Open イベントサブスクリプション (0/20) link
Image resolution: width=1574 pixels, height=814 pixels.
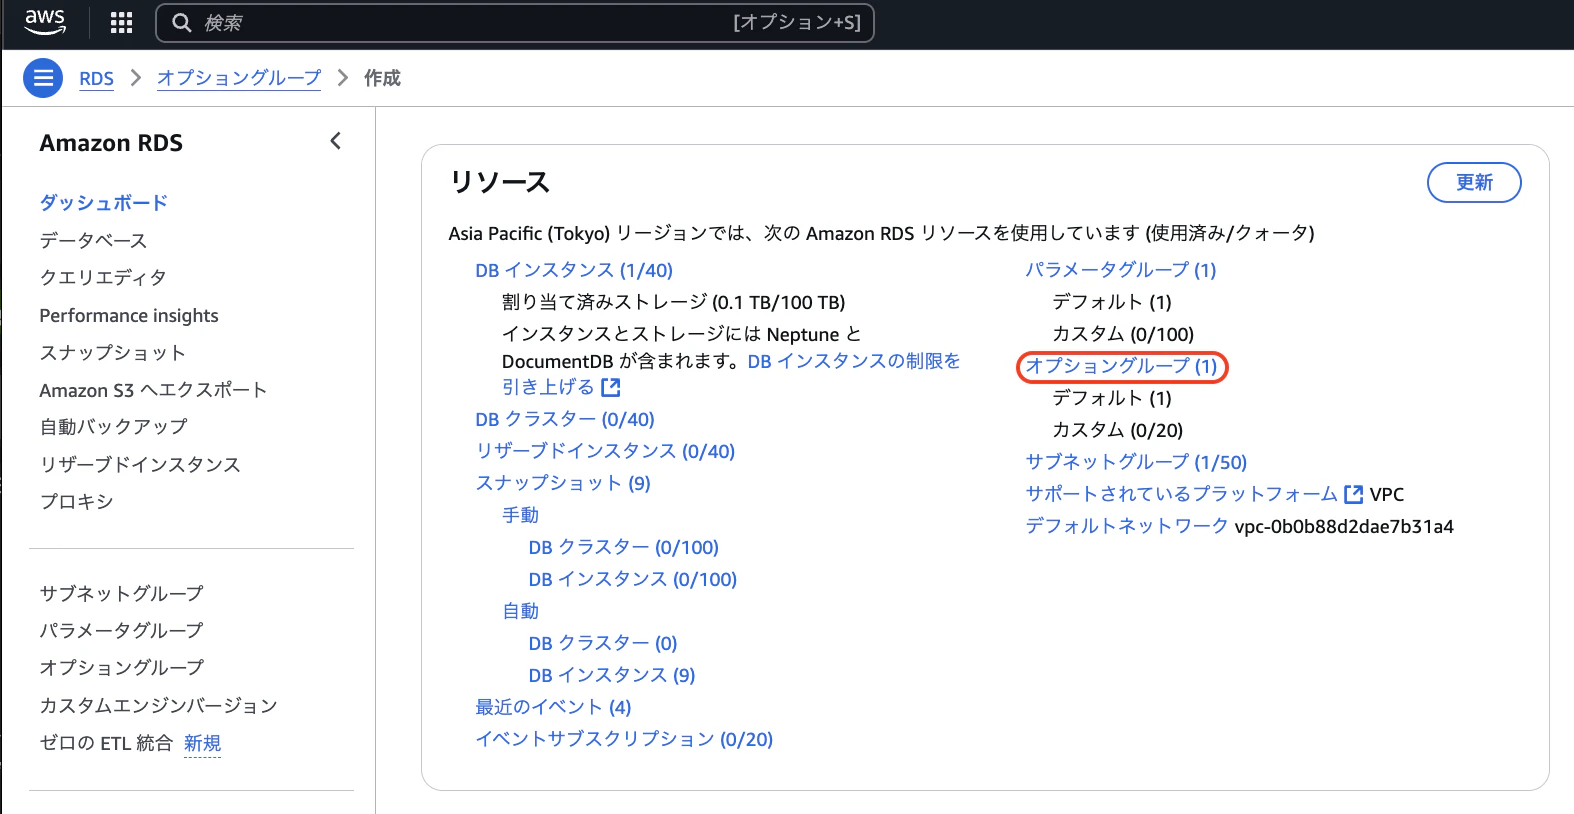click(624, 739)
